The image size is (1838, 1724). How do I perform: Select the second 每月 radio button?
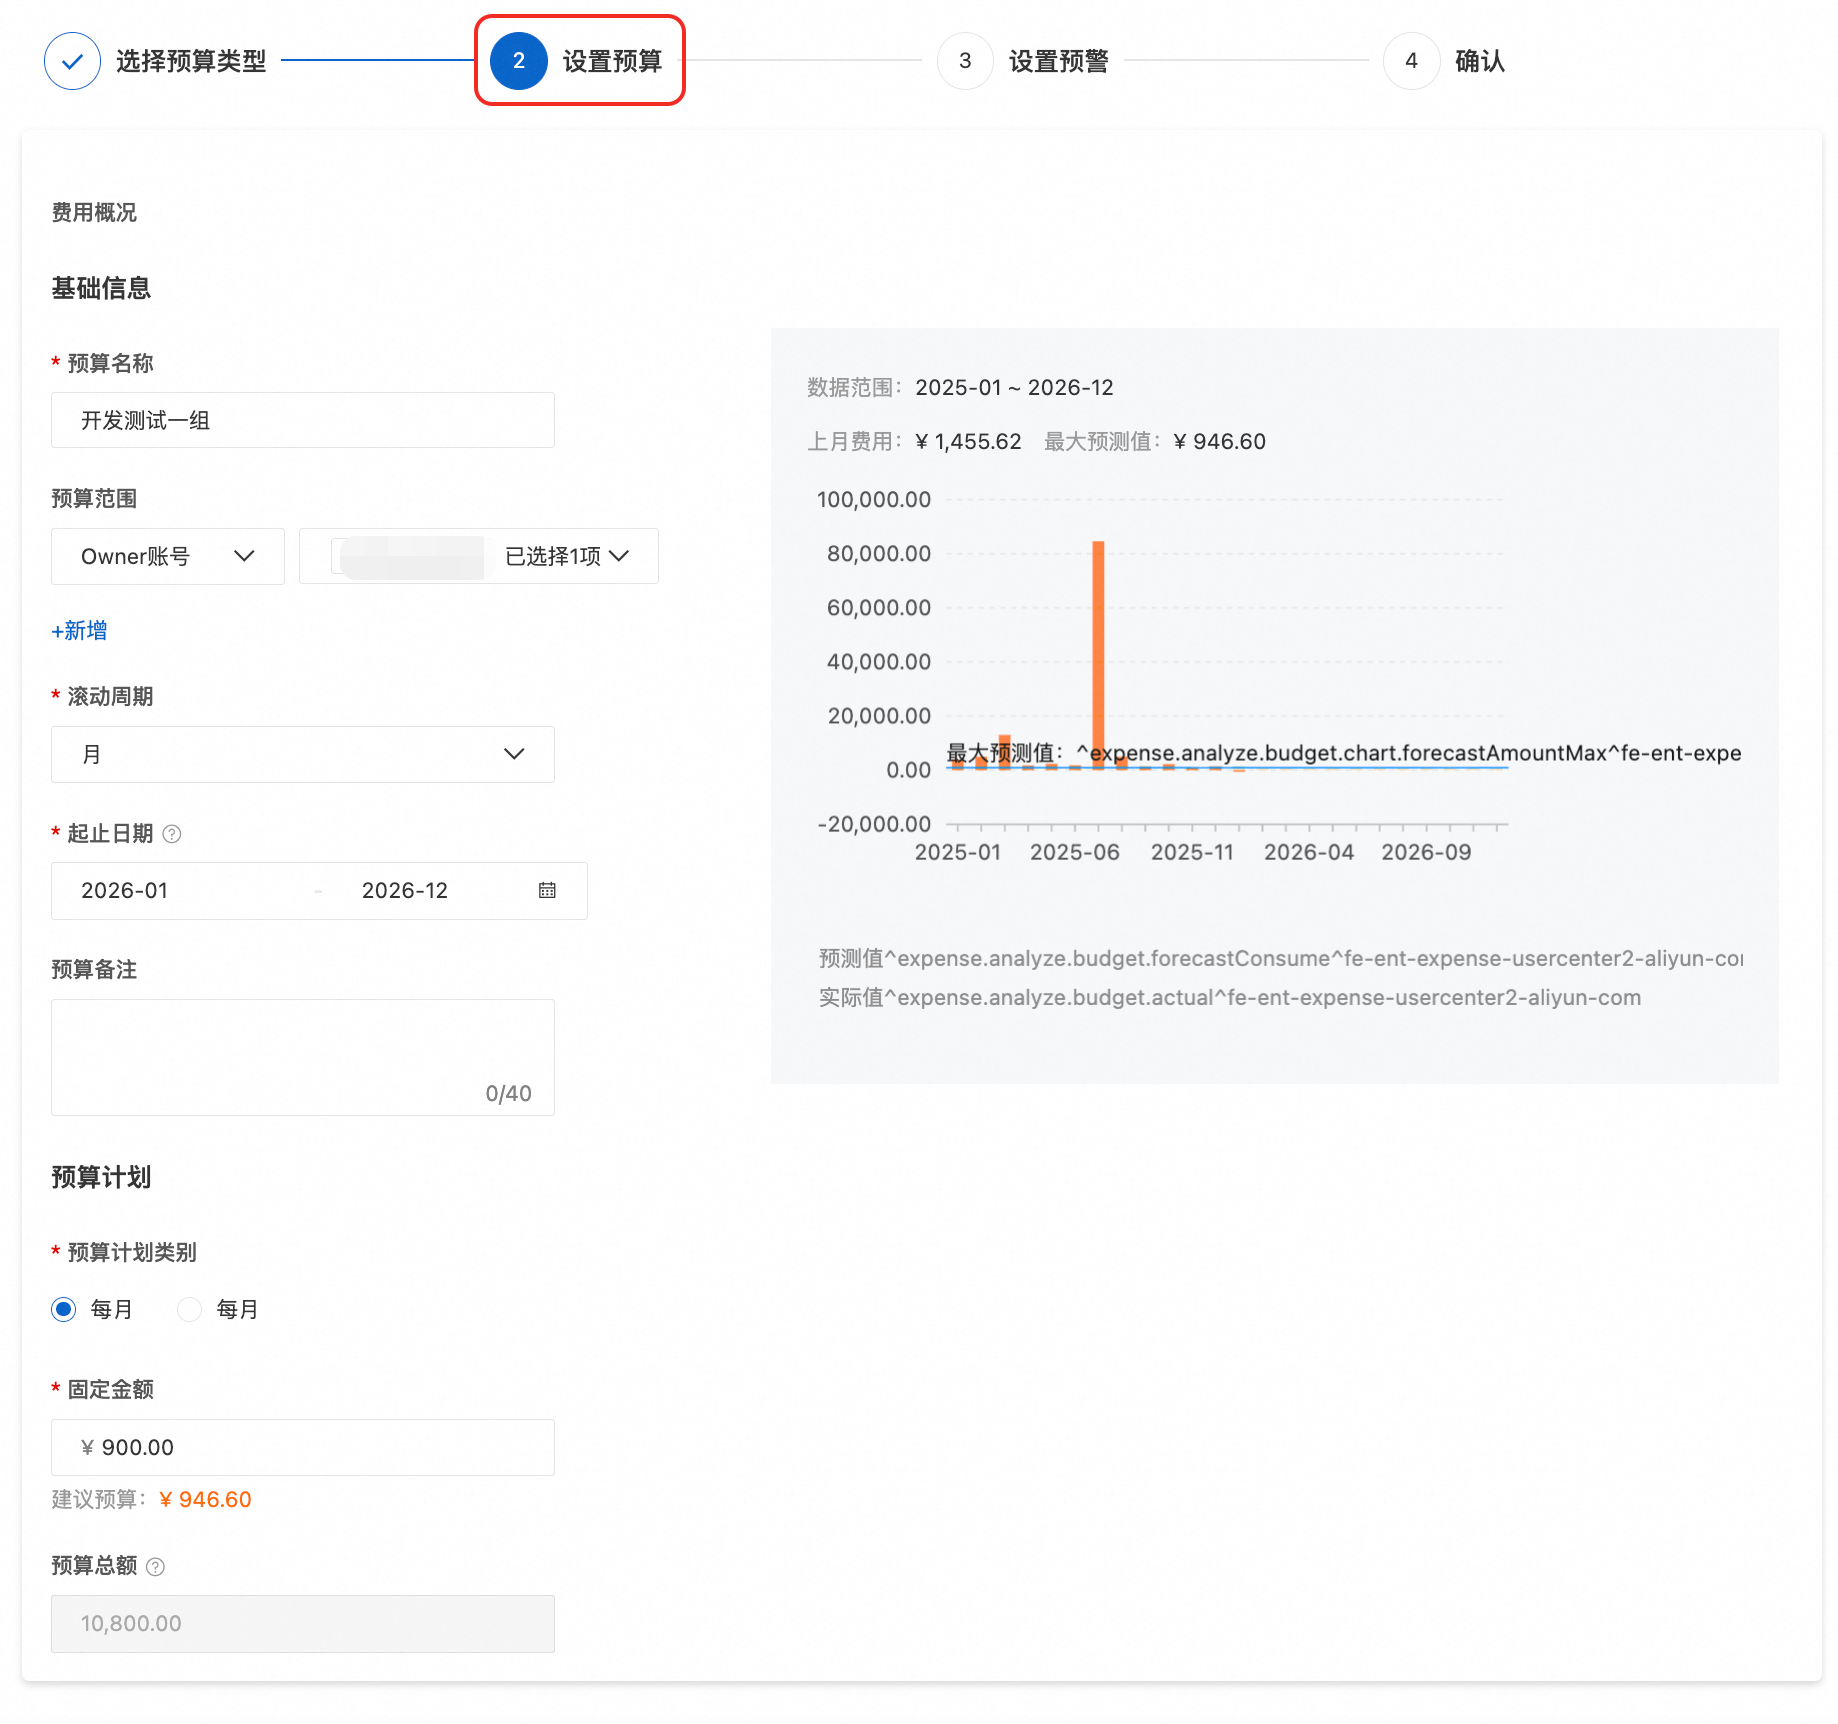(x=189, y=1309)
